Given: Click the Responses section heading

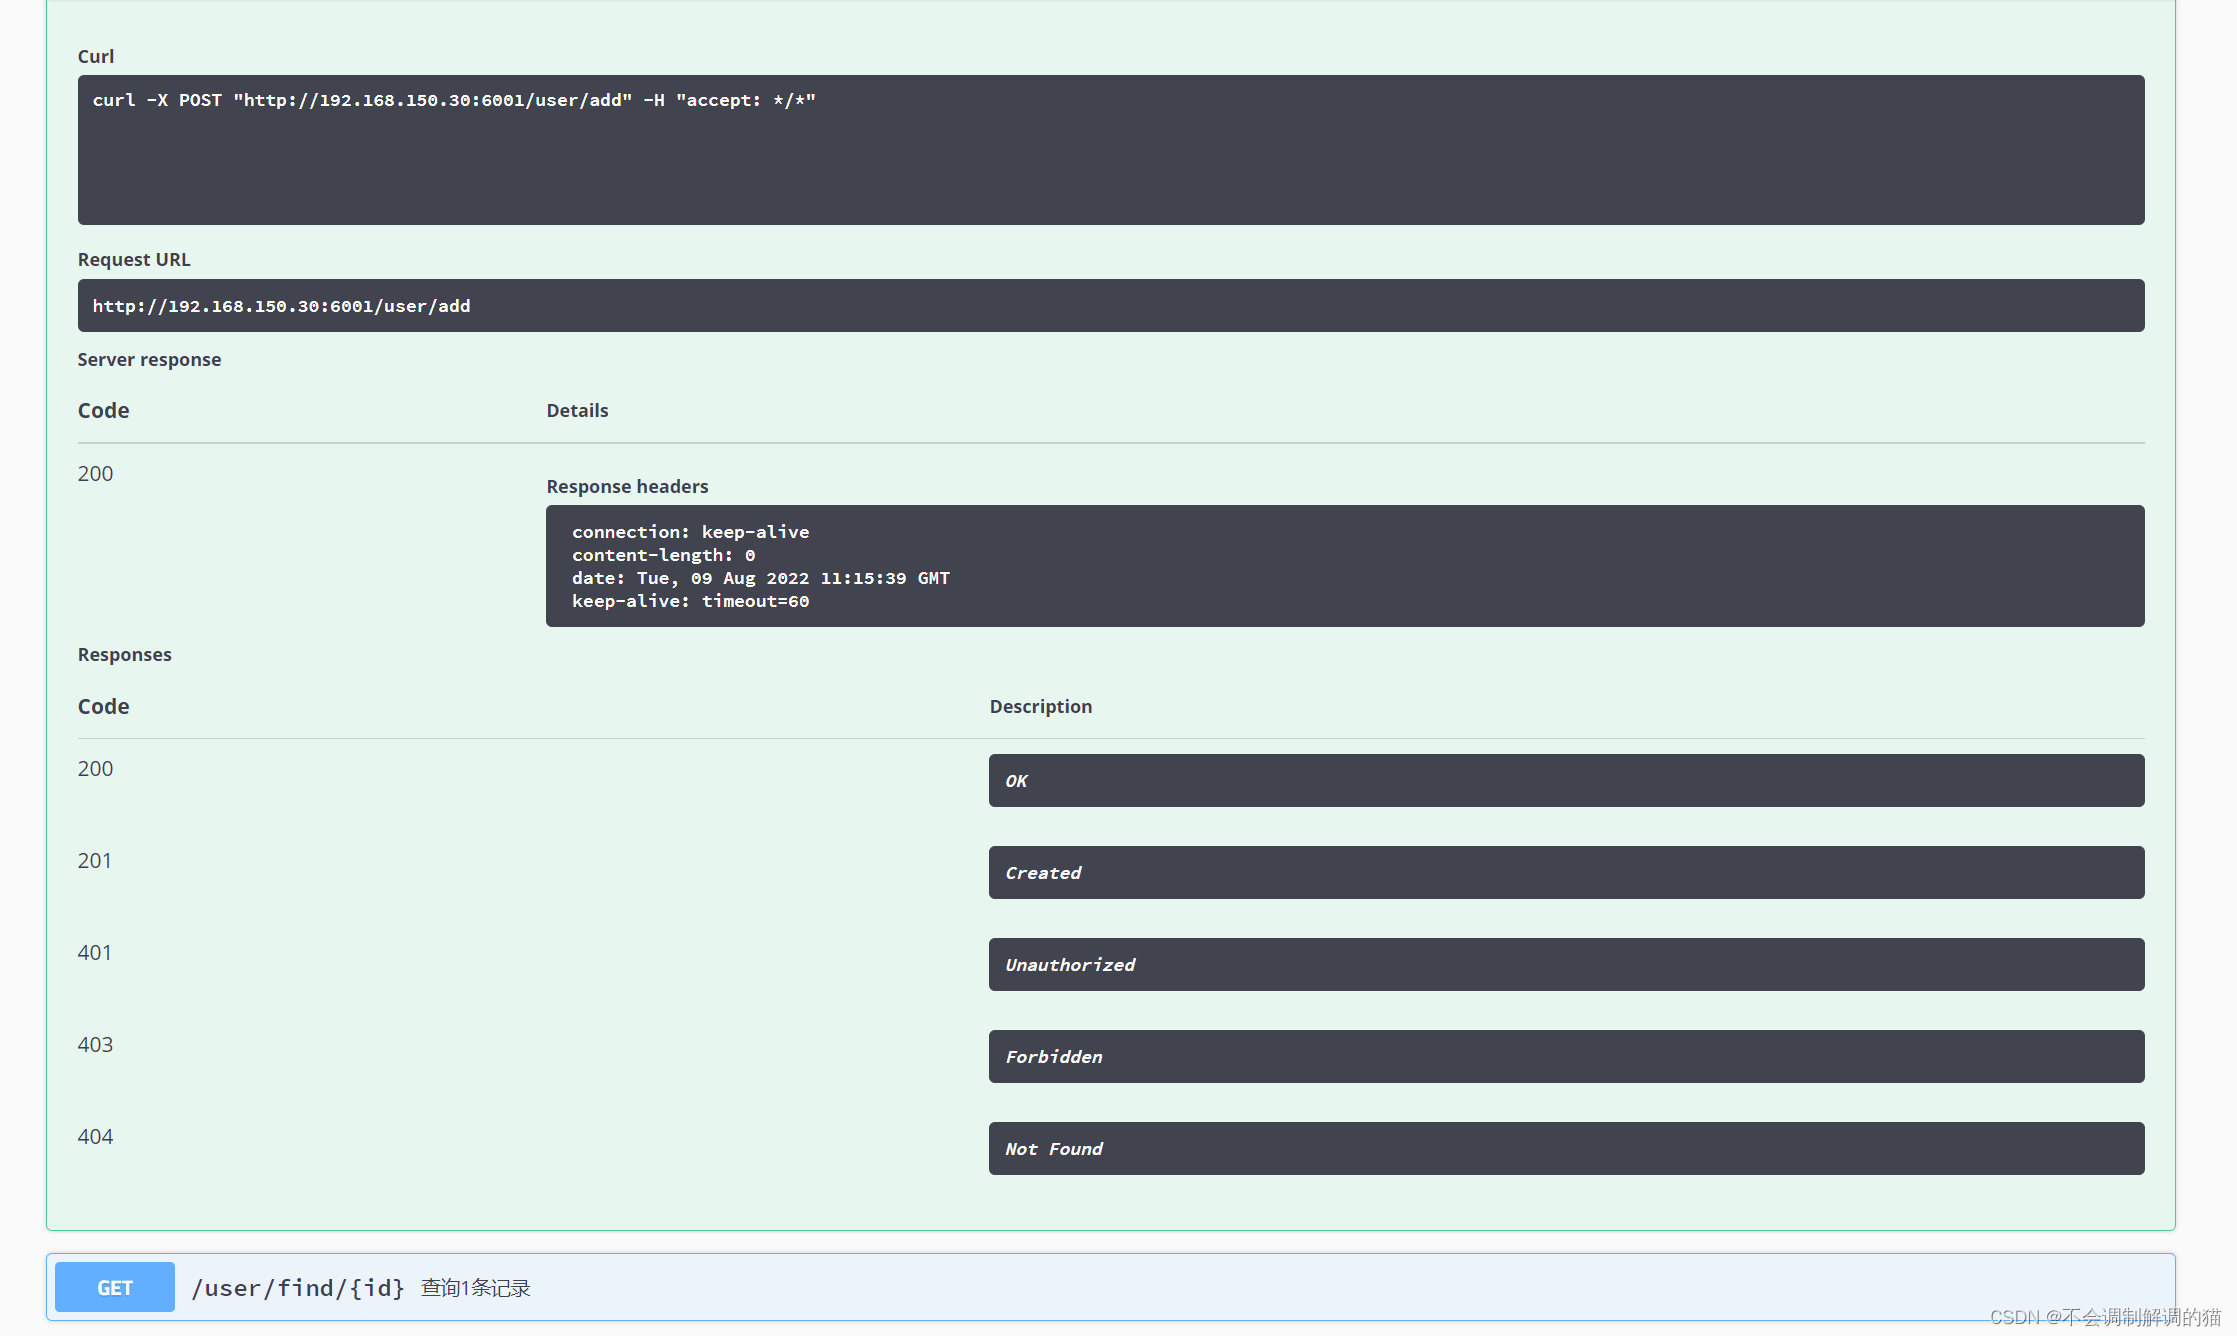Looking at the screenshot, I should coord(125,654).
